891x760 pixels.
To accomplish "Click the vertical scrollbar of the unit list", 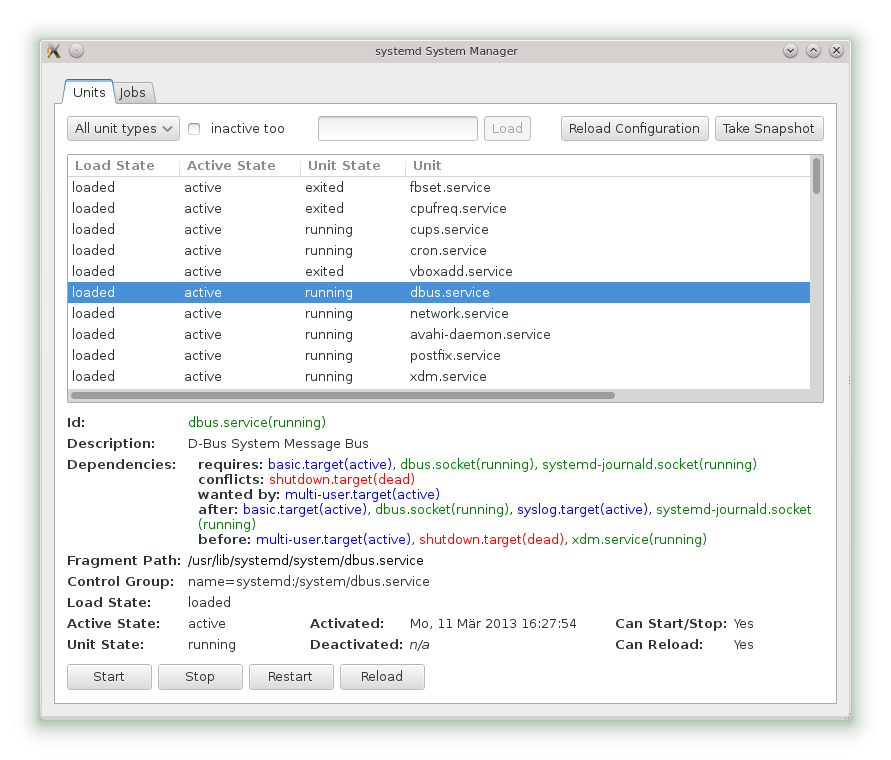I will tap(817, 176).
